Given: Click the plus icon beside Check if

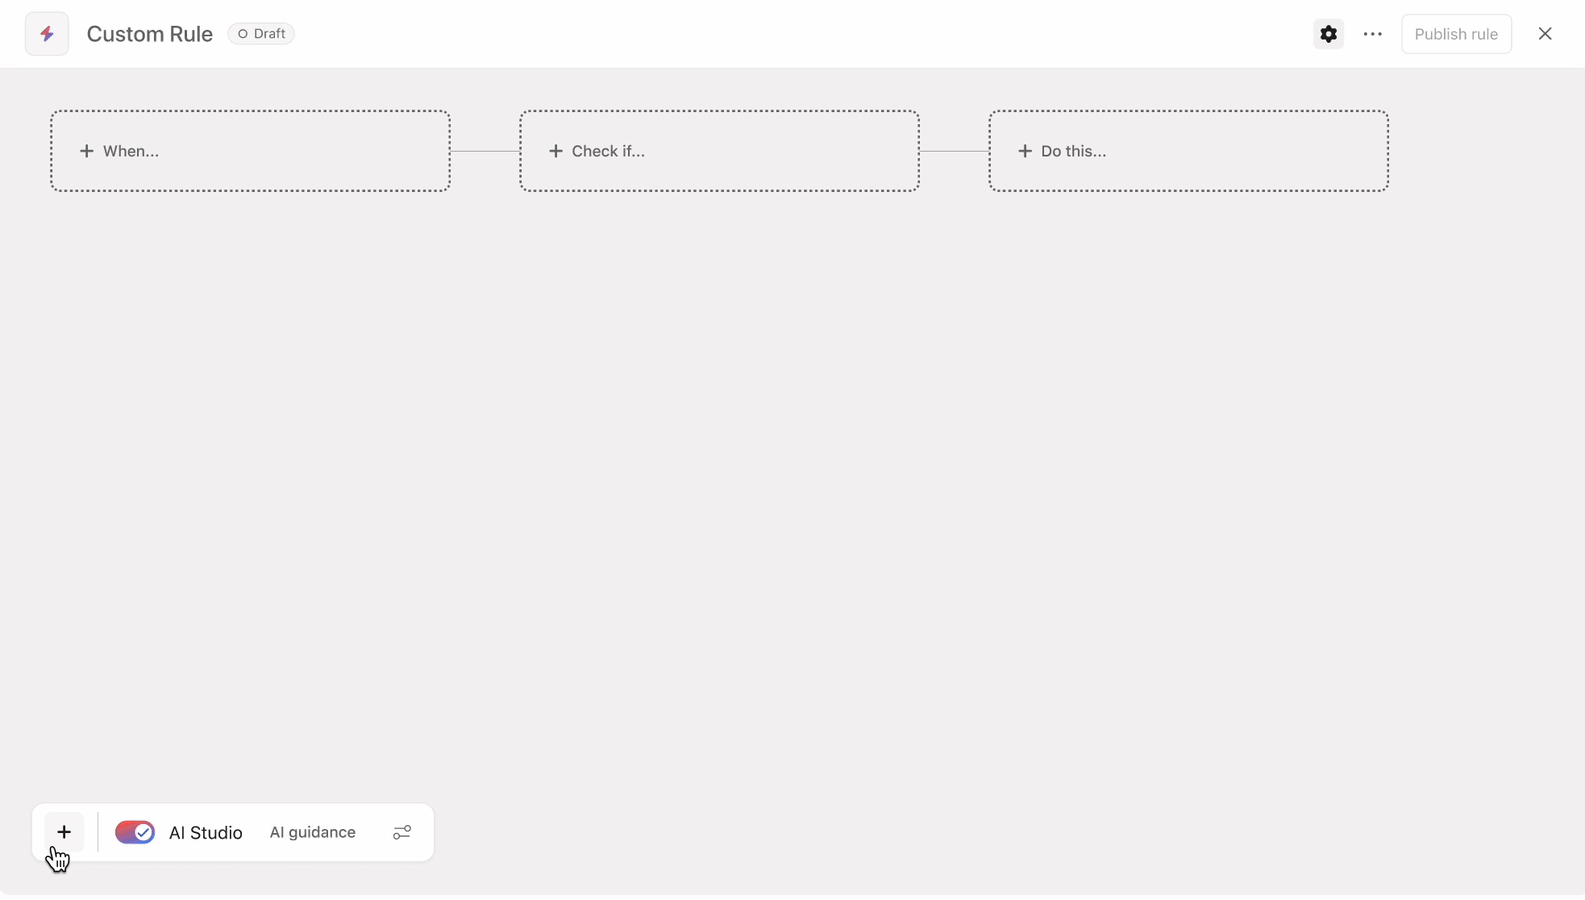Looking at the screenshot, I should (x=556, y=151).
